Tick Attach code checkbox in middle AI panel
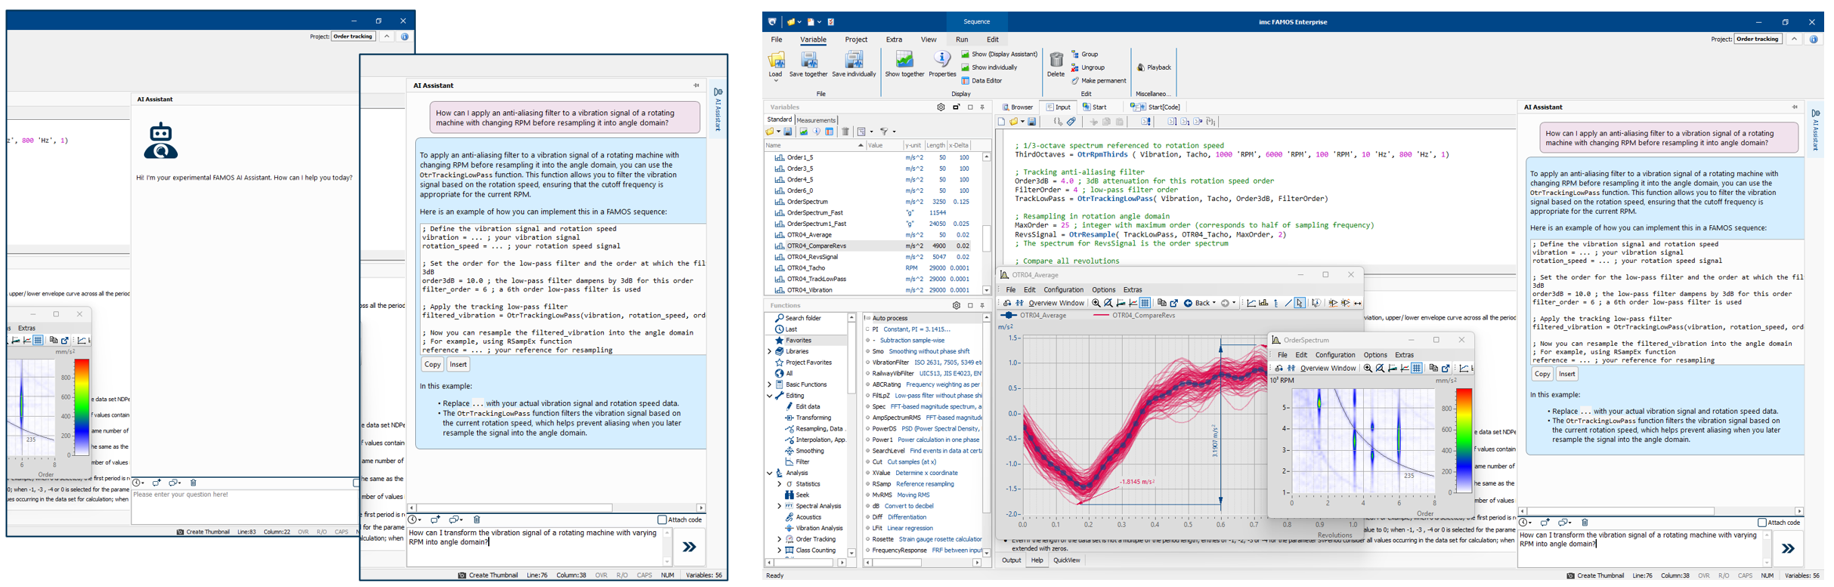 coord(662,520)
